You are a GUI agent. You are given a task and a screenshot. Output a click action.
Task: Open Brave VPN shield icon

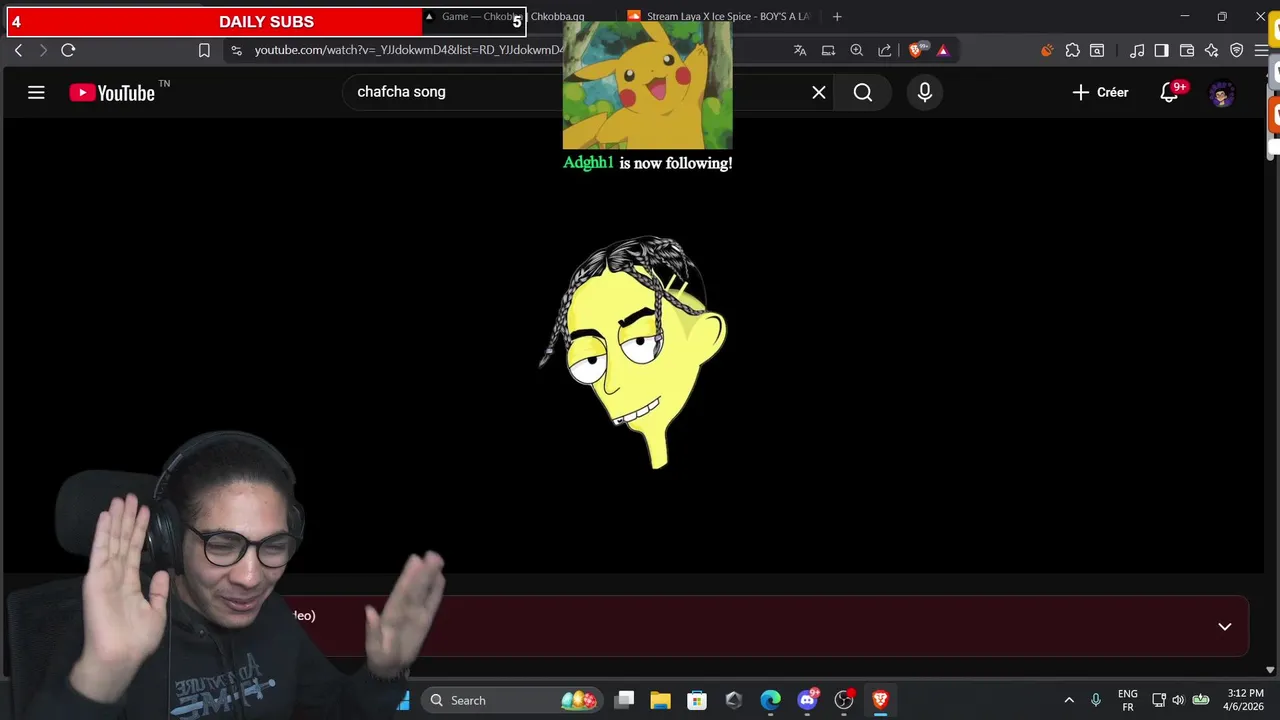coord(1236,50)
